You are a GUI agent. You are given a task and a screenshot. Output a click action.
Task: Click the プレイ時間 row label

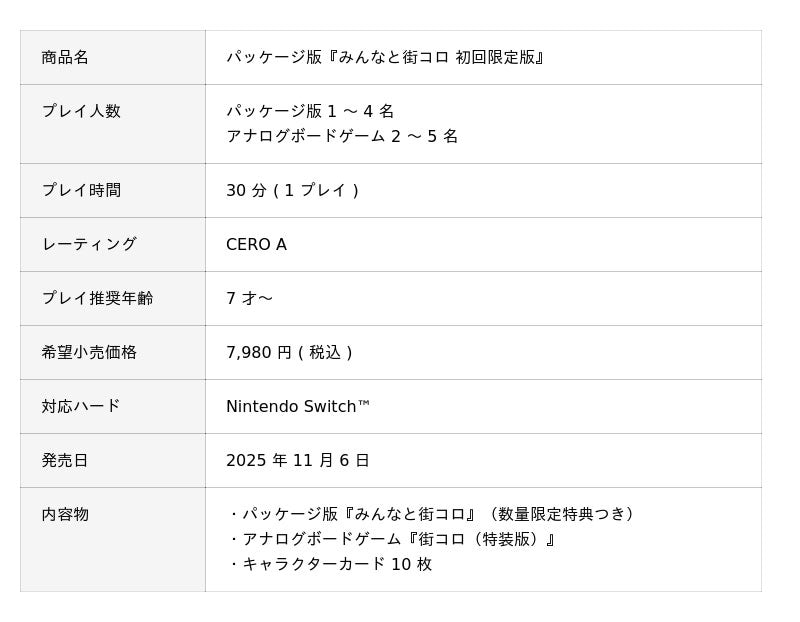click(x=81, y=190)
